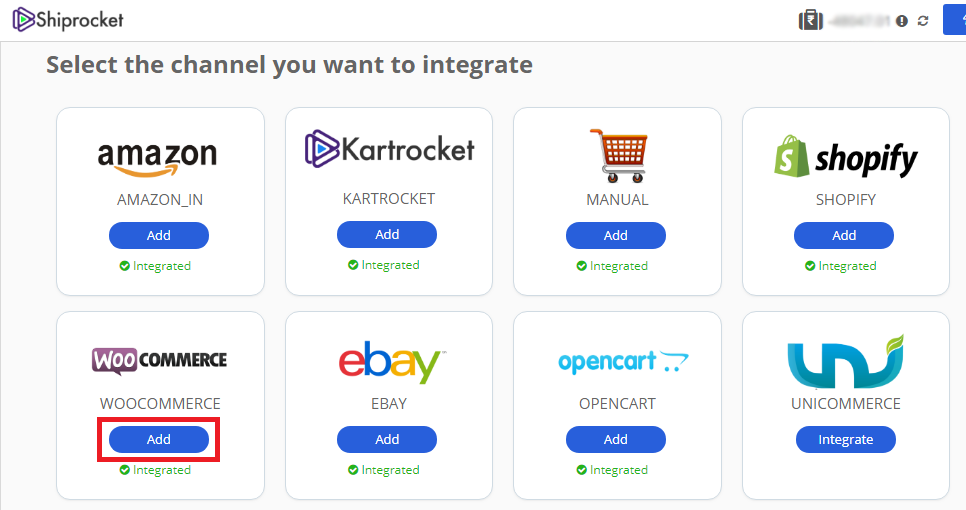Click the Integrated status under Kartrocket
The width and height of the screenshot is (966, 510).
384,265
